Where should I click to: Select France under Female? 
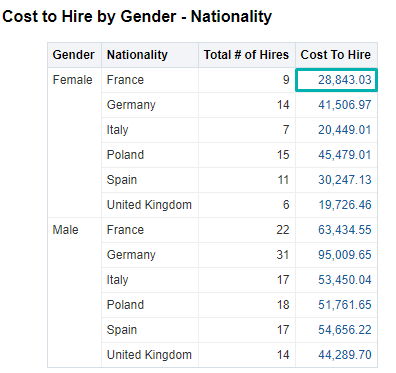click(x=125, y=80)
